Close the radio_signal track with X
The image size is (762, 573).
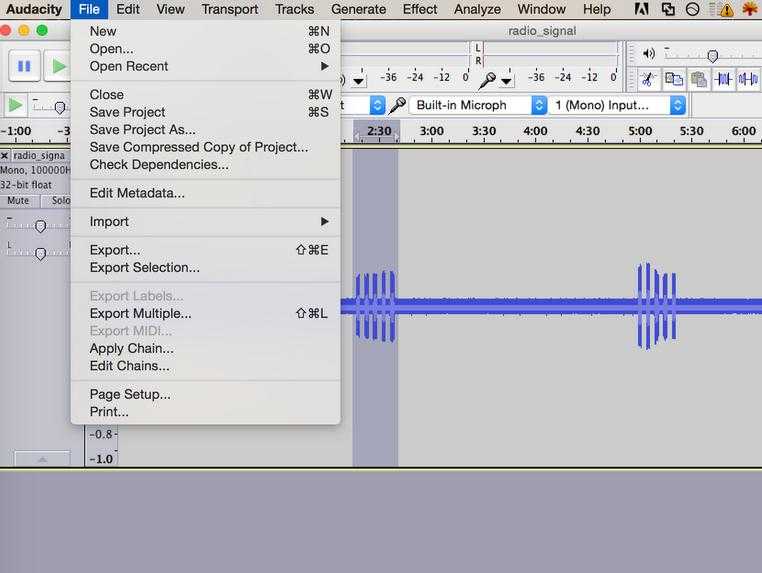pos(4,156)
